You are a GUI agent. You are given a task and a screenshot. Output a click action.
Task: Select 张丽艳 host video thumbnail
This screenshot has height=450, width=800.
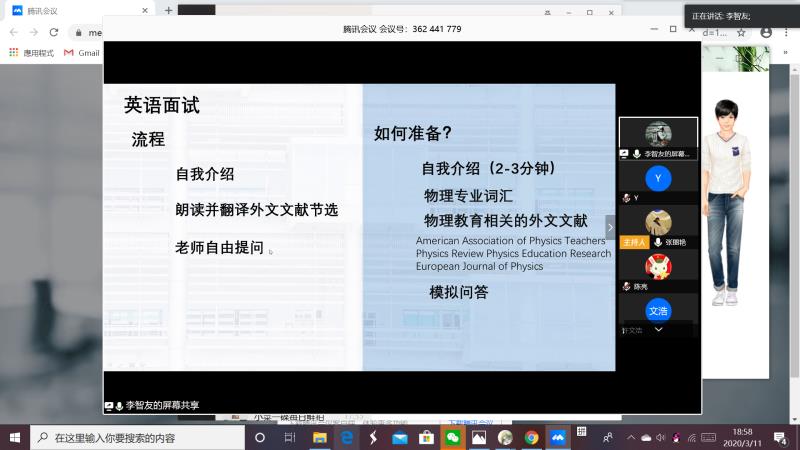pos(658,222)
